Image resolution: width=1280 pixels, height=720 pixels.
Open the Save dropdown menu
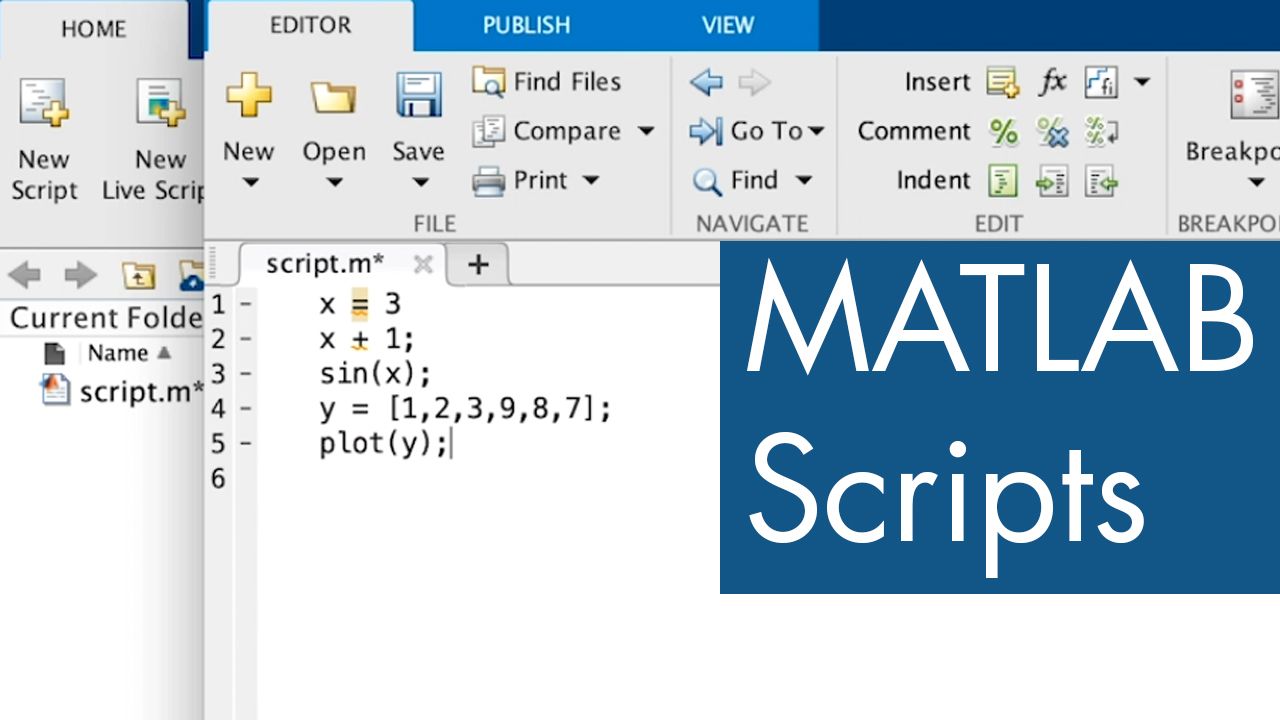click(418, 182)
